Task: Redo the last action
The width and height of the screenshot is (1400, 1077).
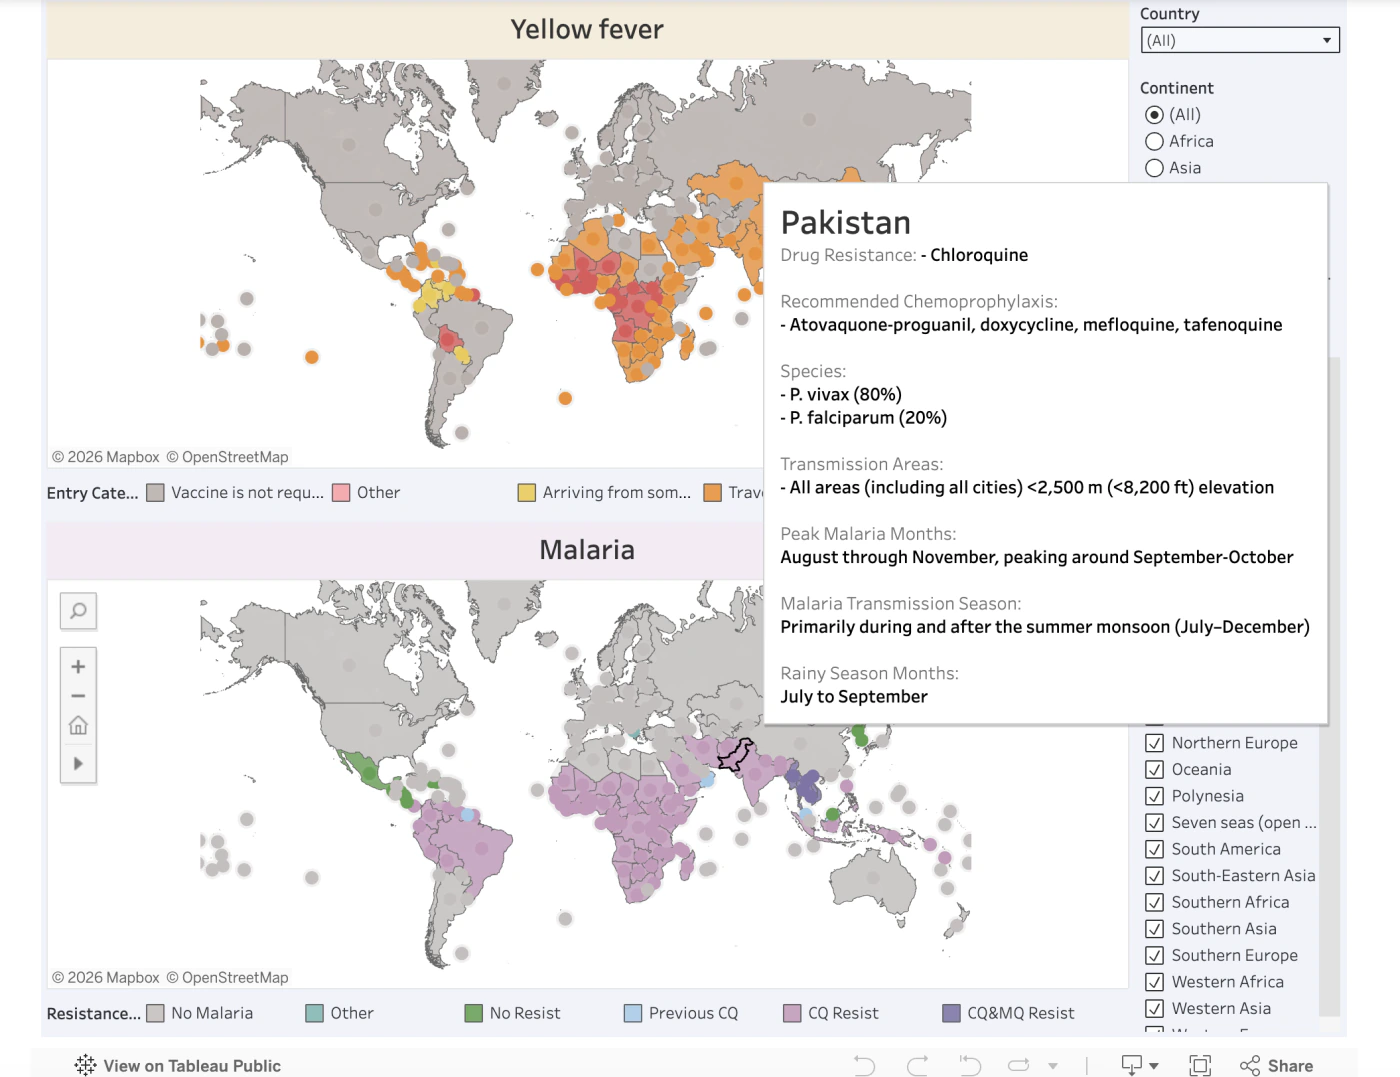Action: 917,1066
